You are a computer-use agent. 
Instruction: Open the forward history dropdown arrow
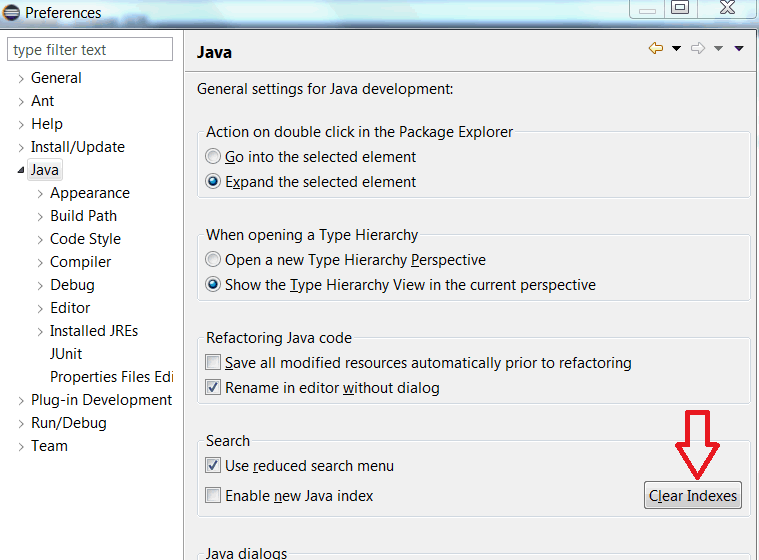pyautogui.click(x=718, y=48)
